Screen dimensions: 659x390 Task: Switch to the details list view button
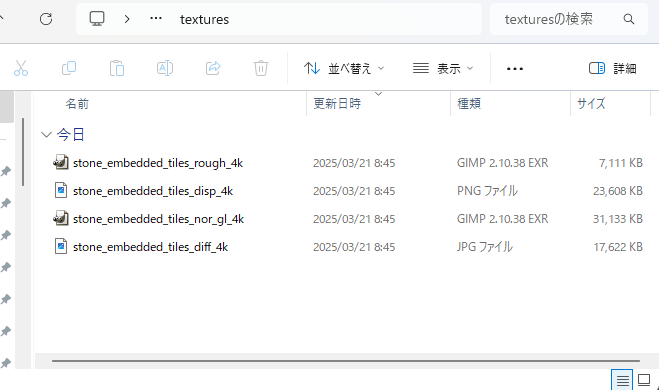pos(622,380)
